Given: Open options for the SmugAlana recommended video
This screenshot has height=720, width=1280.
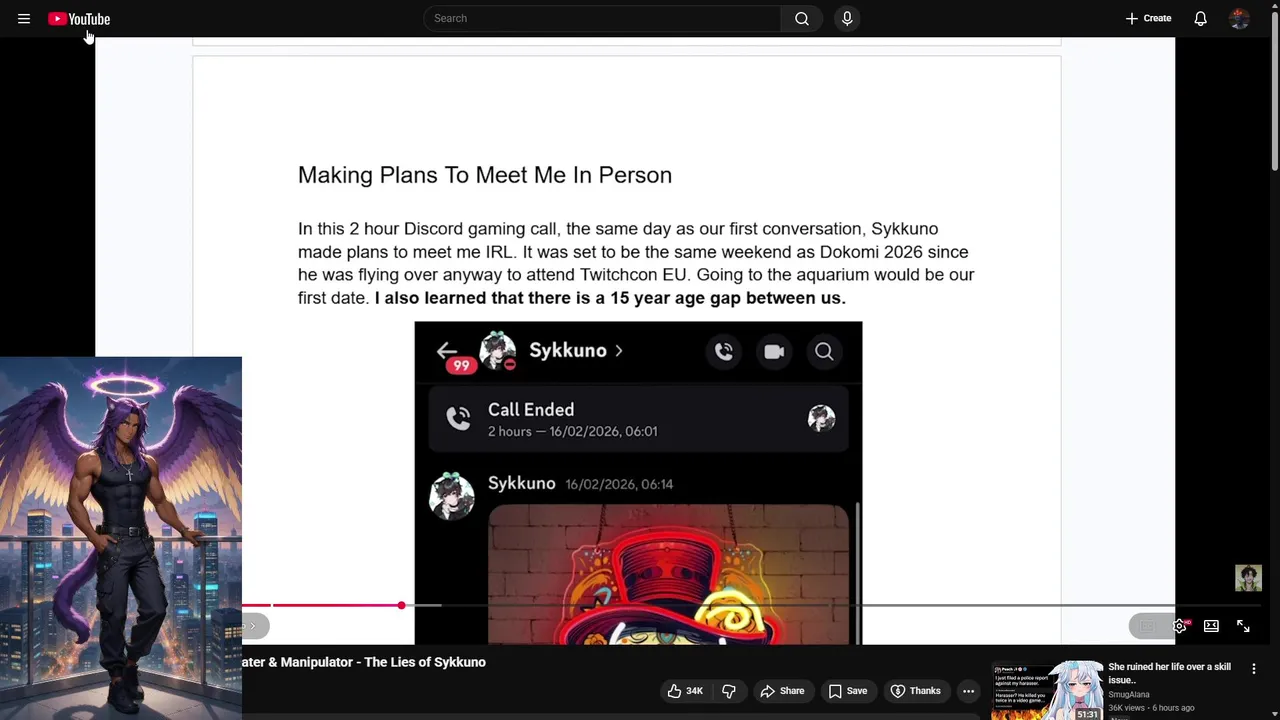Looking at the screenshot, I should [1254, 669].
